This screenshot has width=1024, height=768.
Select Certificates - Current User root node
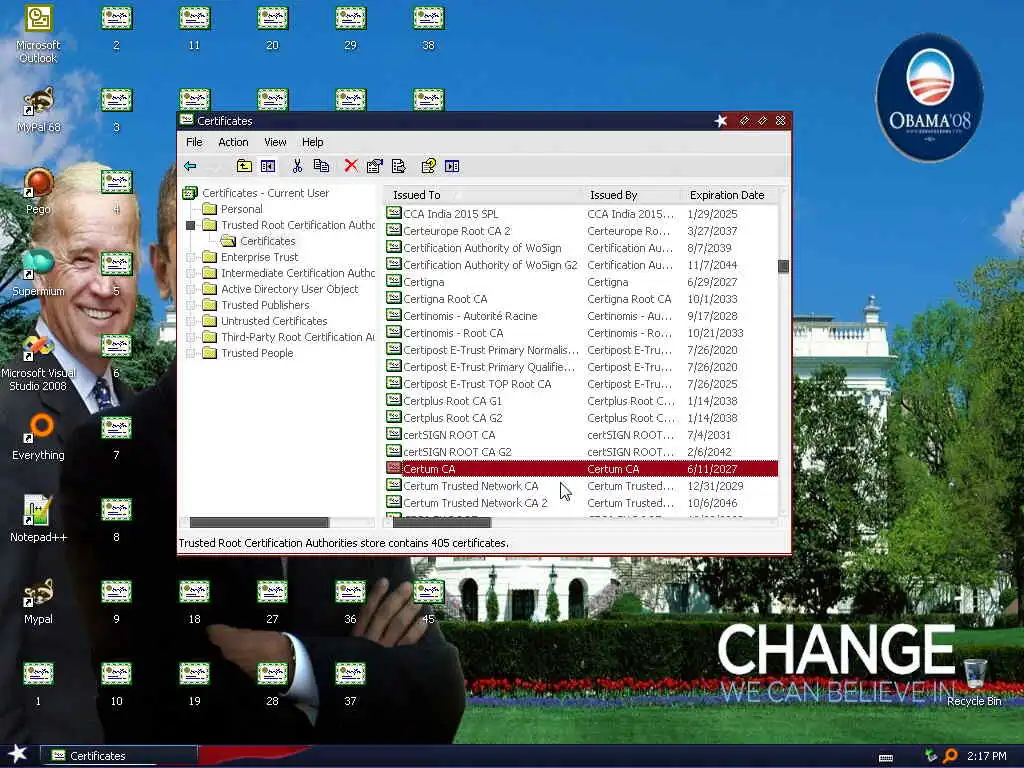coord(265,193)
